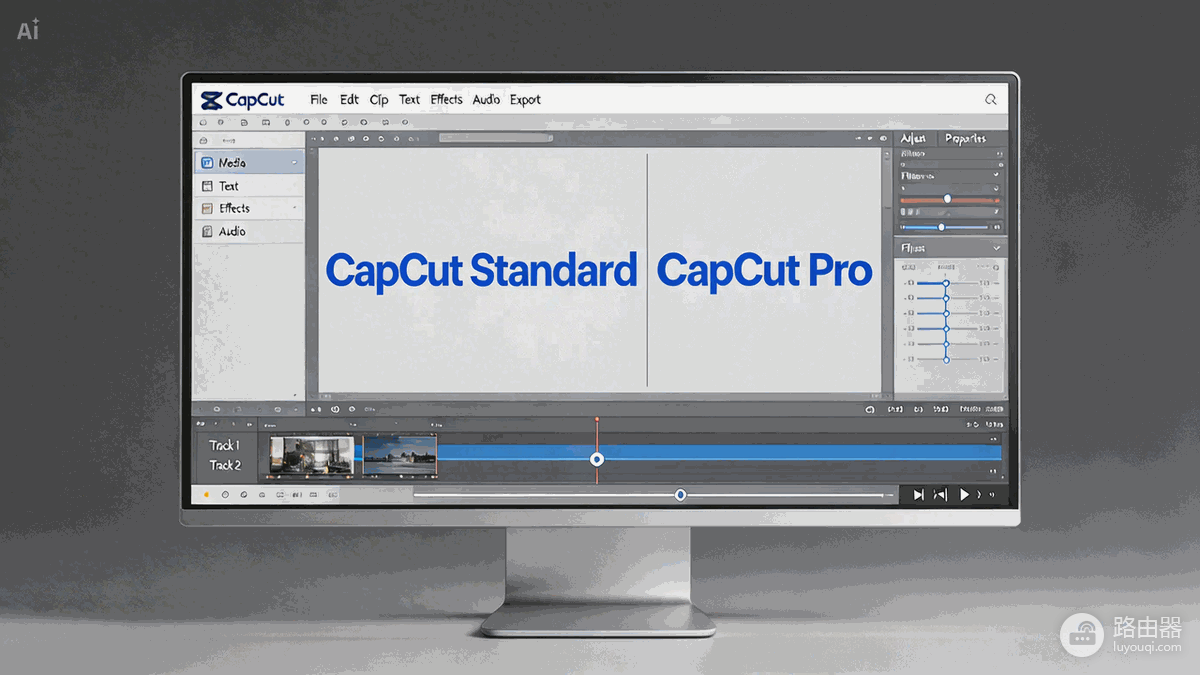Click the orange slider handle in right panel
Image resolution: width=1200 pixels, height=675 pixels.
pyautogui.click(x=947, y=199)
